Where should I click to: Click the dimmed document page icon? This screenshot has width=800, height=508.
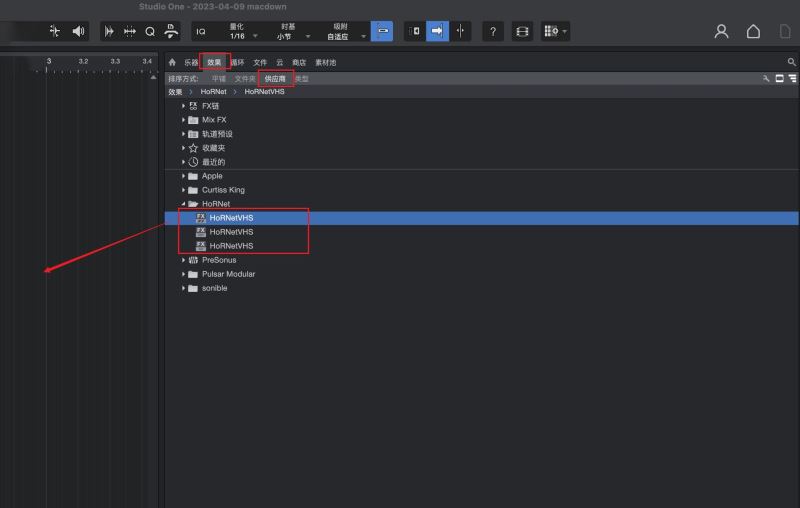click(785, 32)
